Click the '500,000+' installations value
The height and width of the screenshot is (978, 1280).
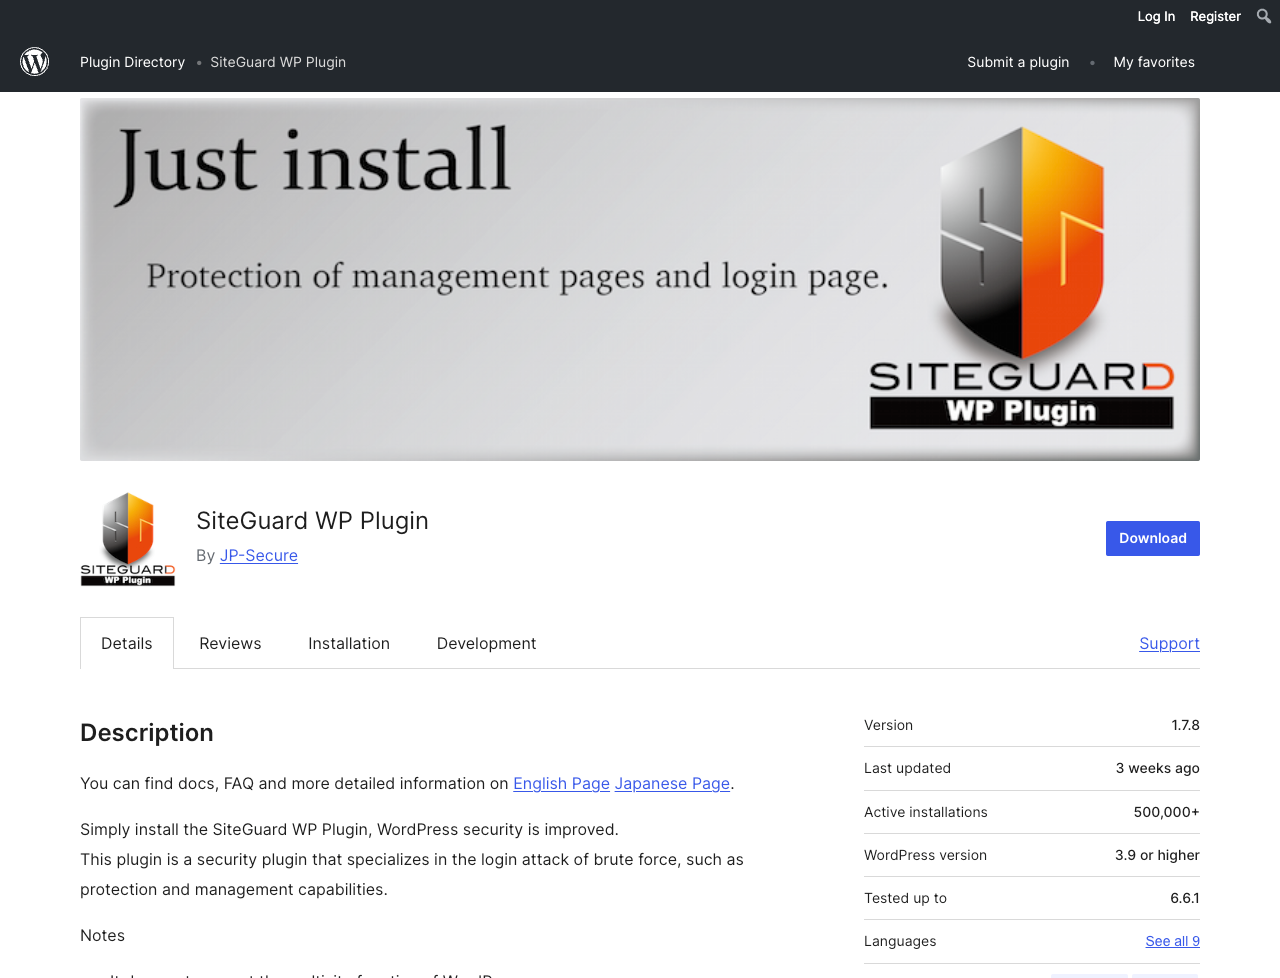[x=1166, y=812]
